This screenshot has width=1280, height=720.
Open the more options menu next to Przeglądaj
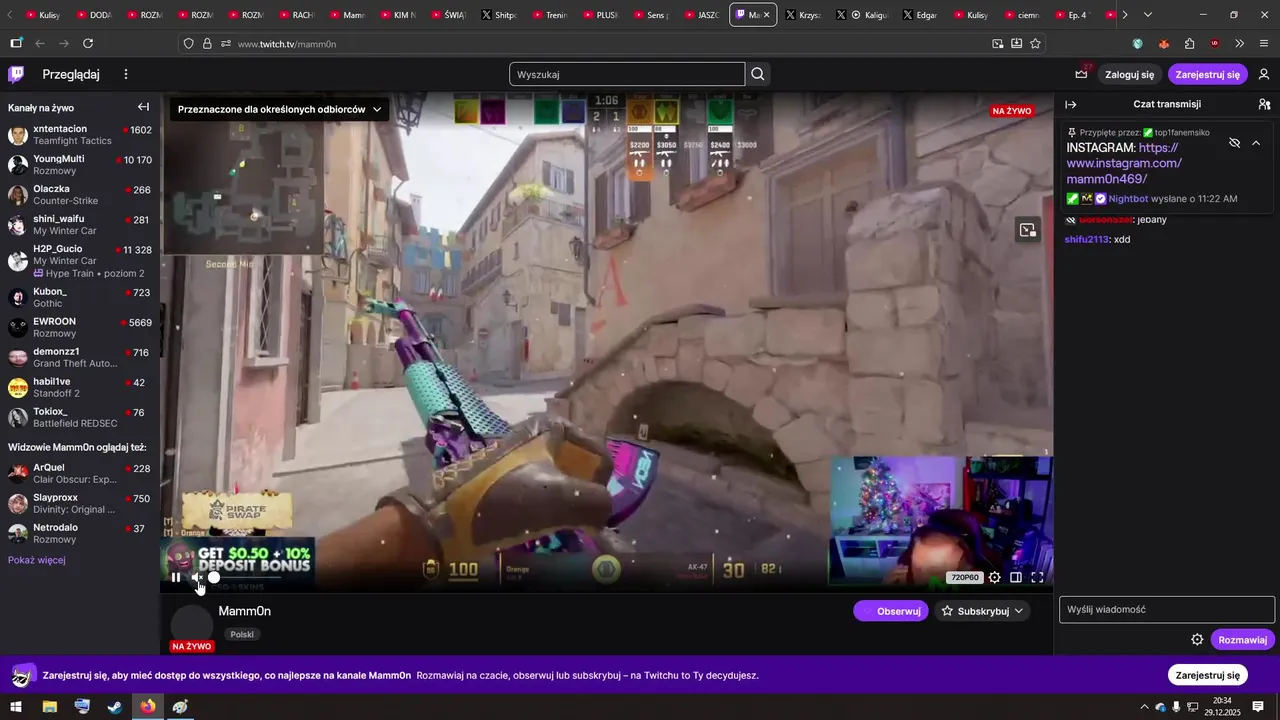tap(126, 74)
